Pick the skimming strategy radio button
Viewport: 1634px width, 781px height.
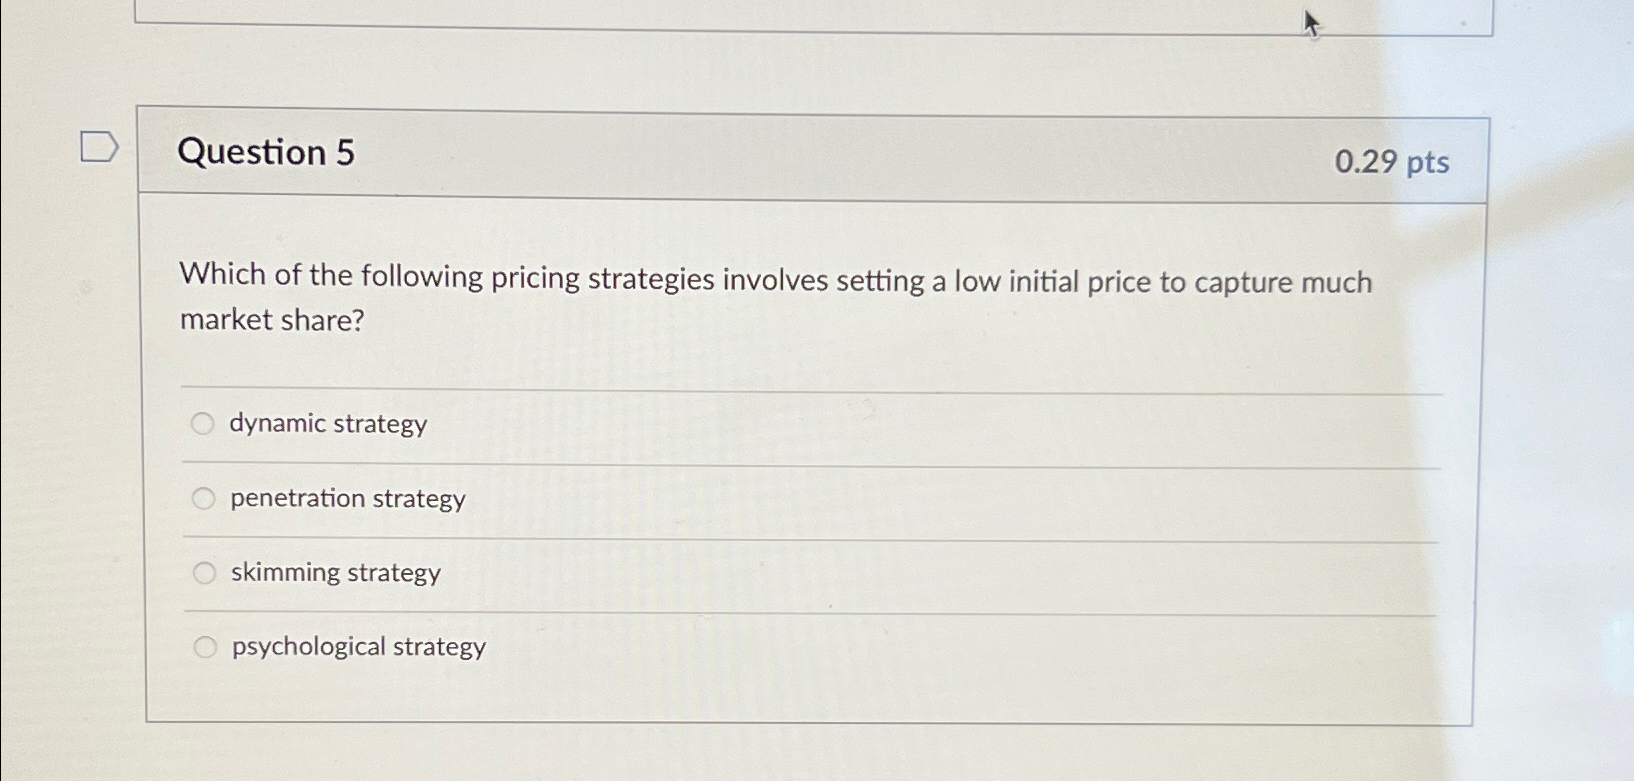coord(204,573)
